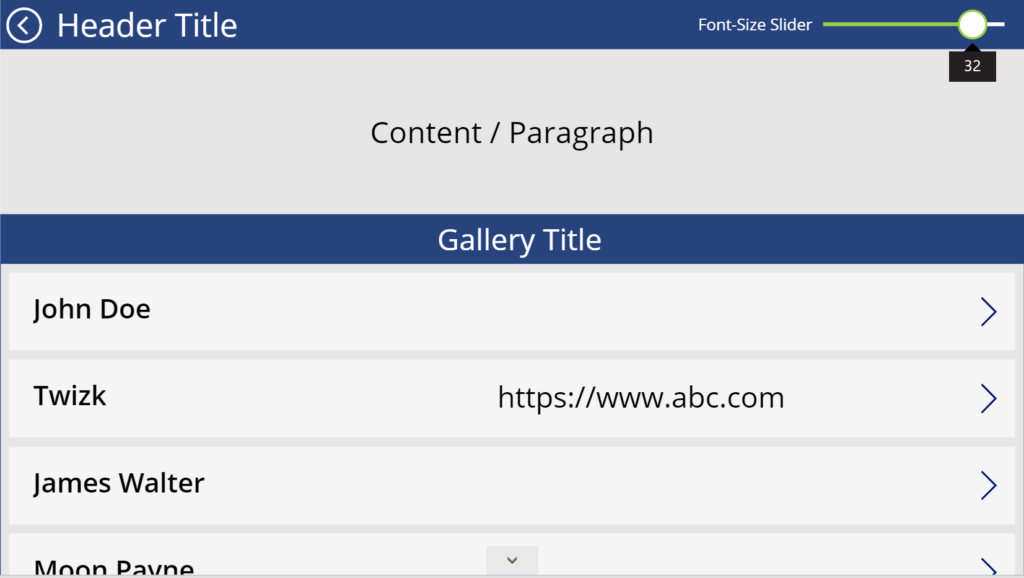This screenshot has height=578, width=1024.
Task: Click the Font-Size Slider label
Action: tap(755, 25)
